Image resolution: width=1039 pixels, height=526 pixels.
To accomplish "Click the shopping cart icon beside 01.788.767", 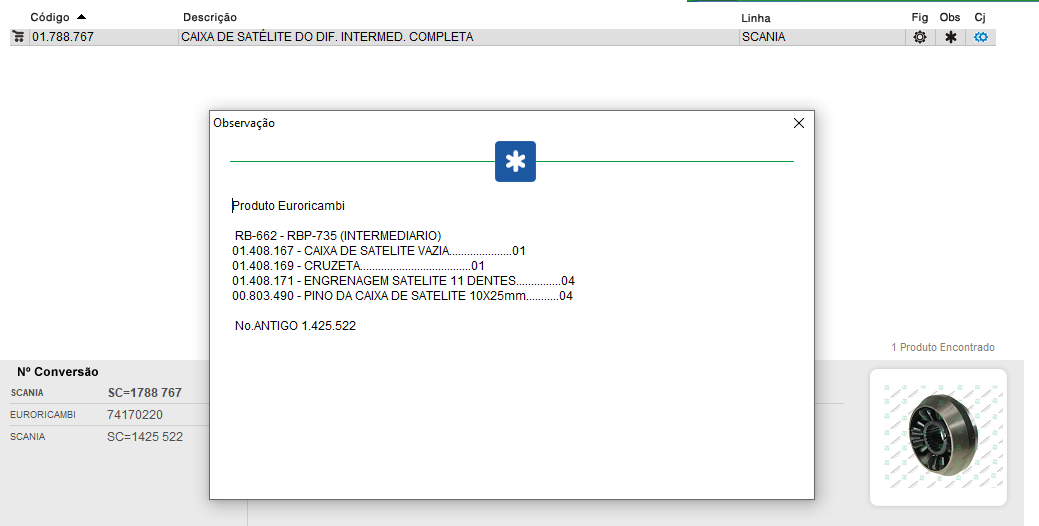I will (x=18, y=37).
